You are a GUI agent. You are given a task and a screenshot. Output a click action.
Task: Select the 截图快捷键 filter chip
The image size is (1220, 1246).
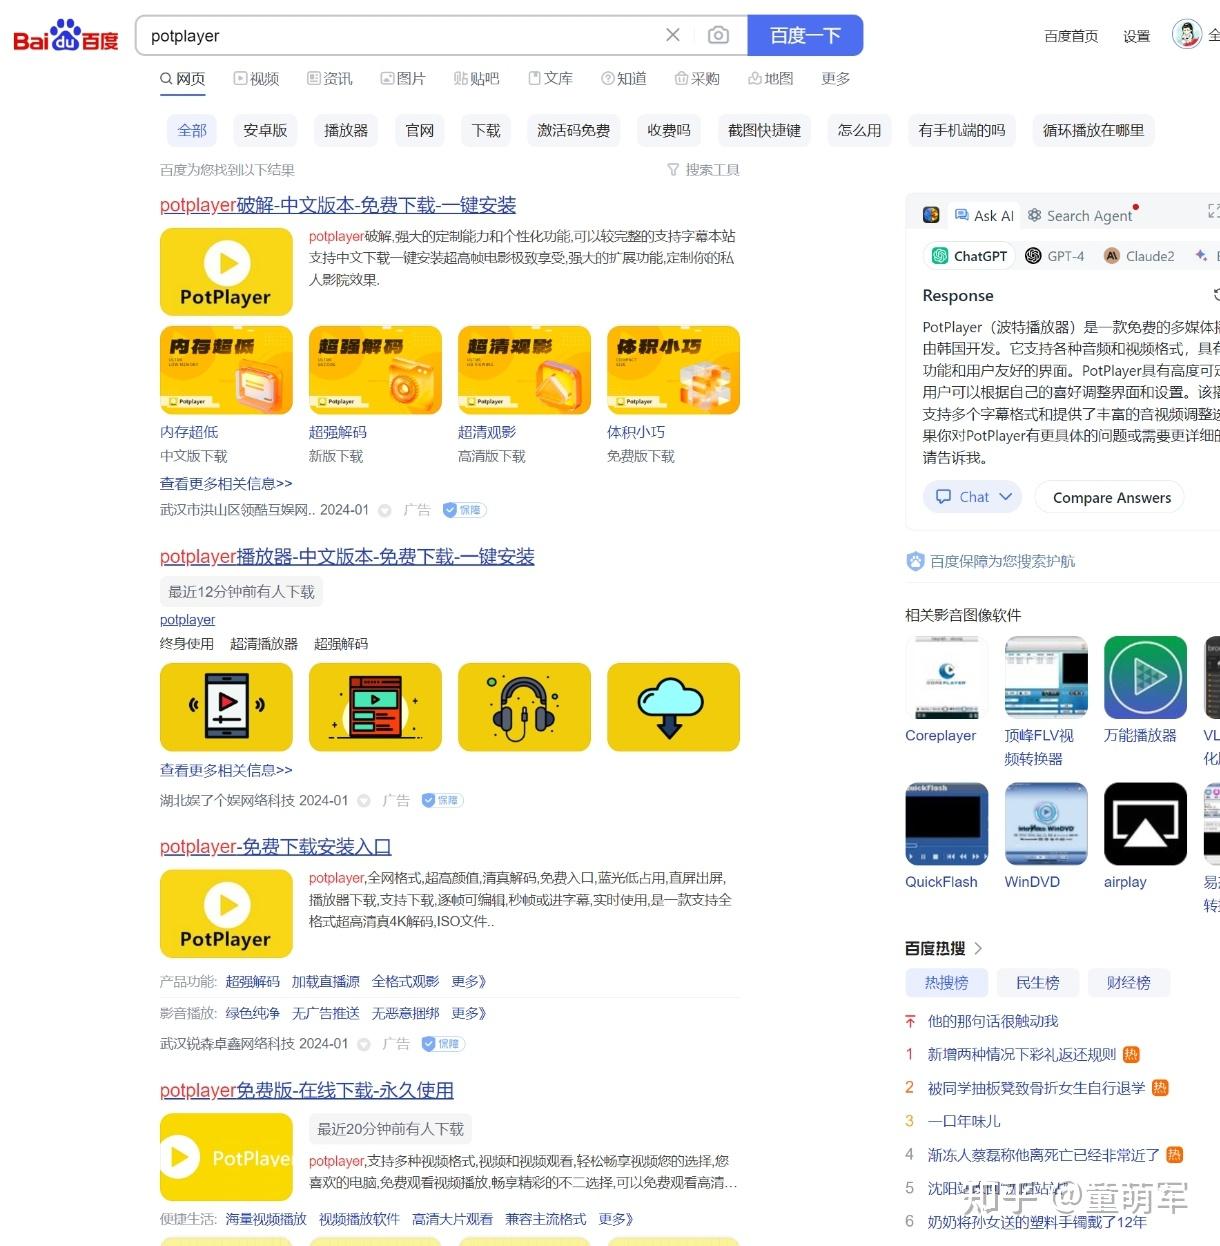point(764,130)
